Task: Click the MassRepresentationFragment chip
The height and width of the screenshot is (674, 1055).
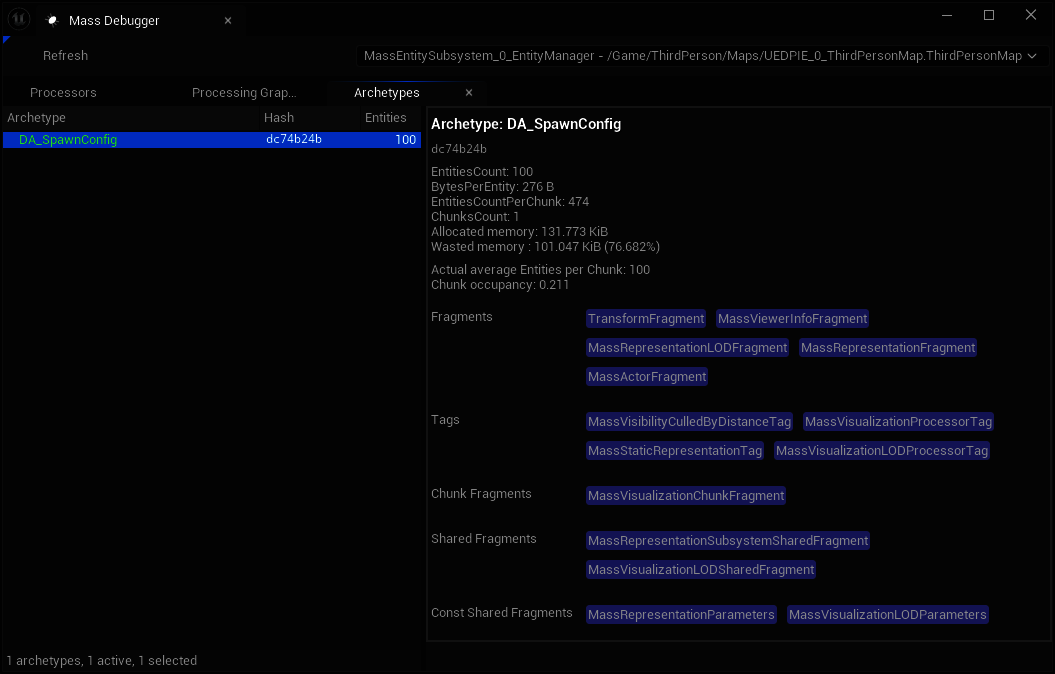Action: (887, 348)
